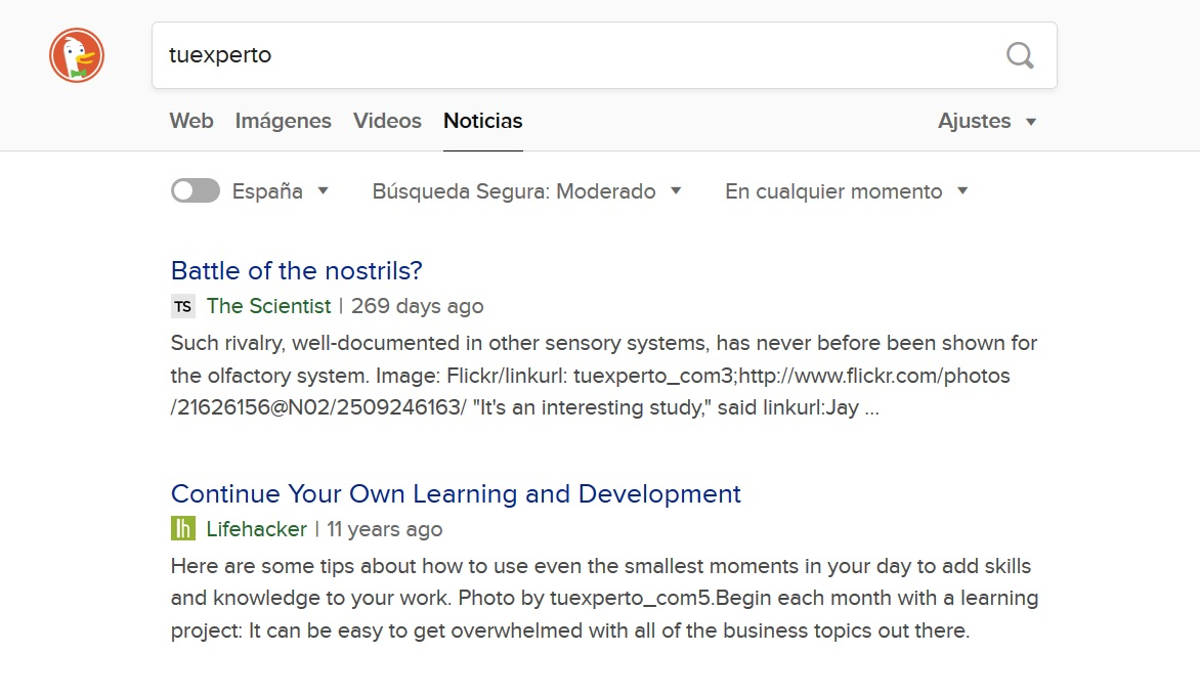The height and width of the screenshot is (696, 1200).
Task: Toggle the España region switch
Action: 195,191
